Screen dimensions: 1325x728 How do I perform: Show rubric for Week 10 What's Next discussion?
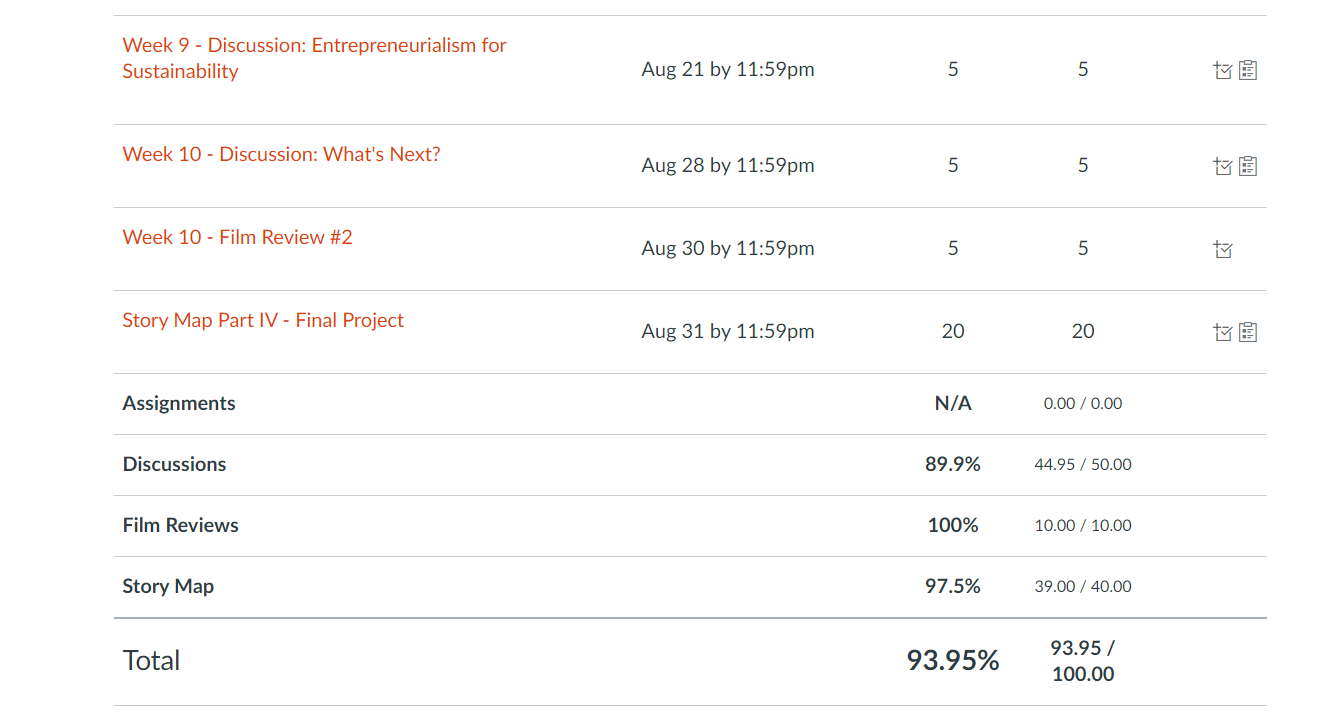tap(1248, 166)
